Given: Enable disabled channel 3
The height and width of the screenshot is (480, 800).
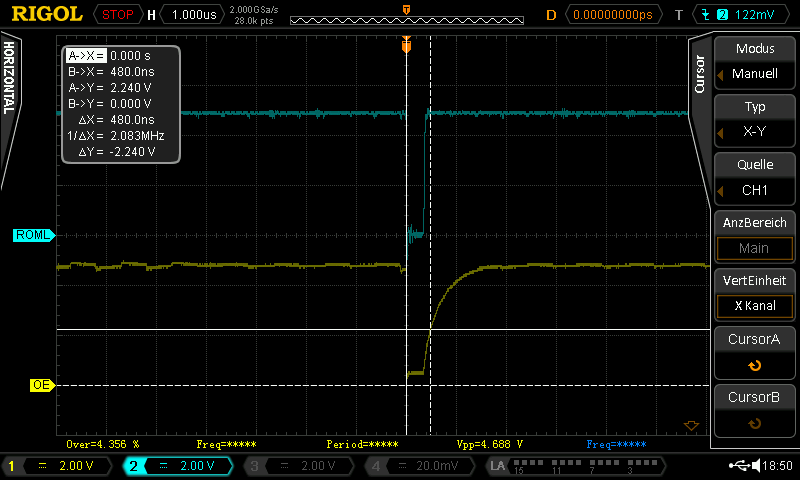Looking at the screenshot, I should [x=297, y=466].
